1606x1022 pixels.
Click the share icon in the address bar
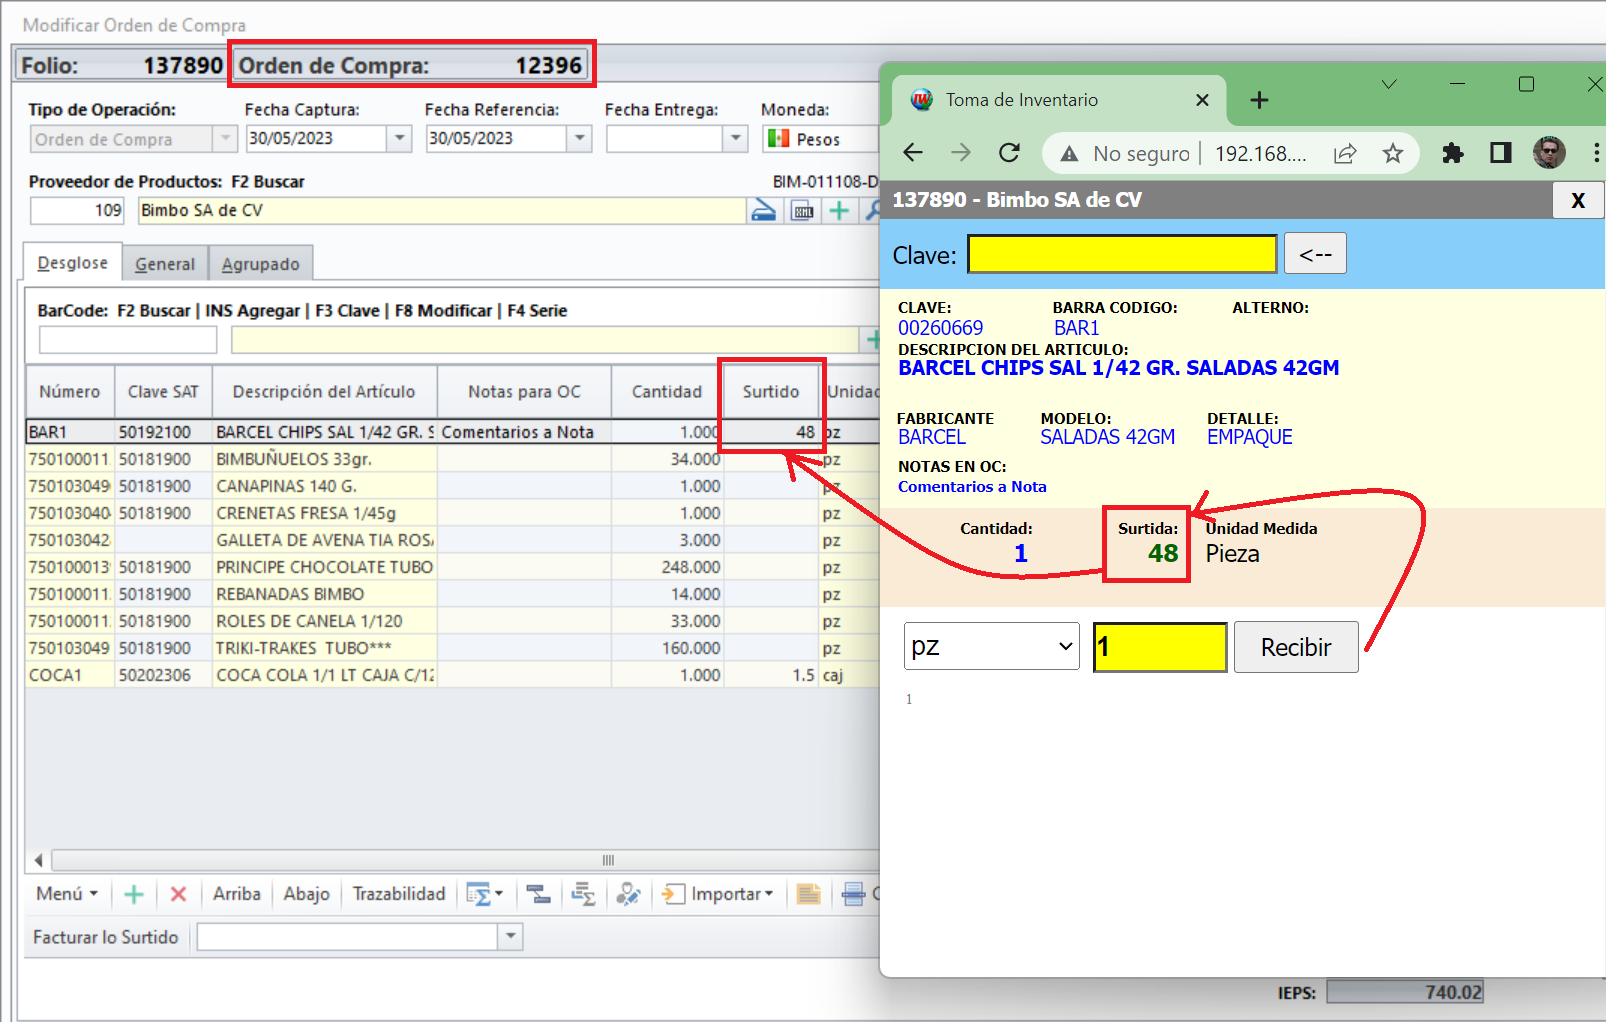coord(1345,153)
